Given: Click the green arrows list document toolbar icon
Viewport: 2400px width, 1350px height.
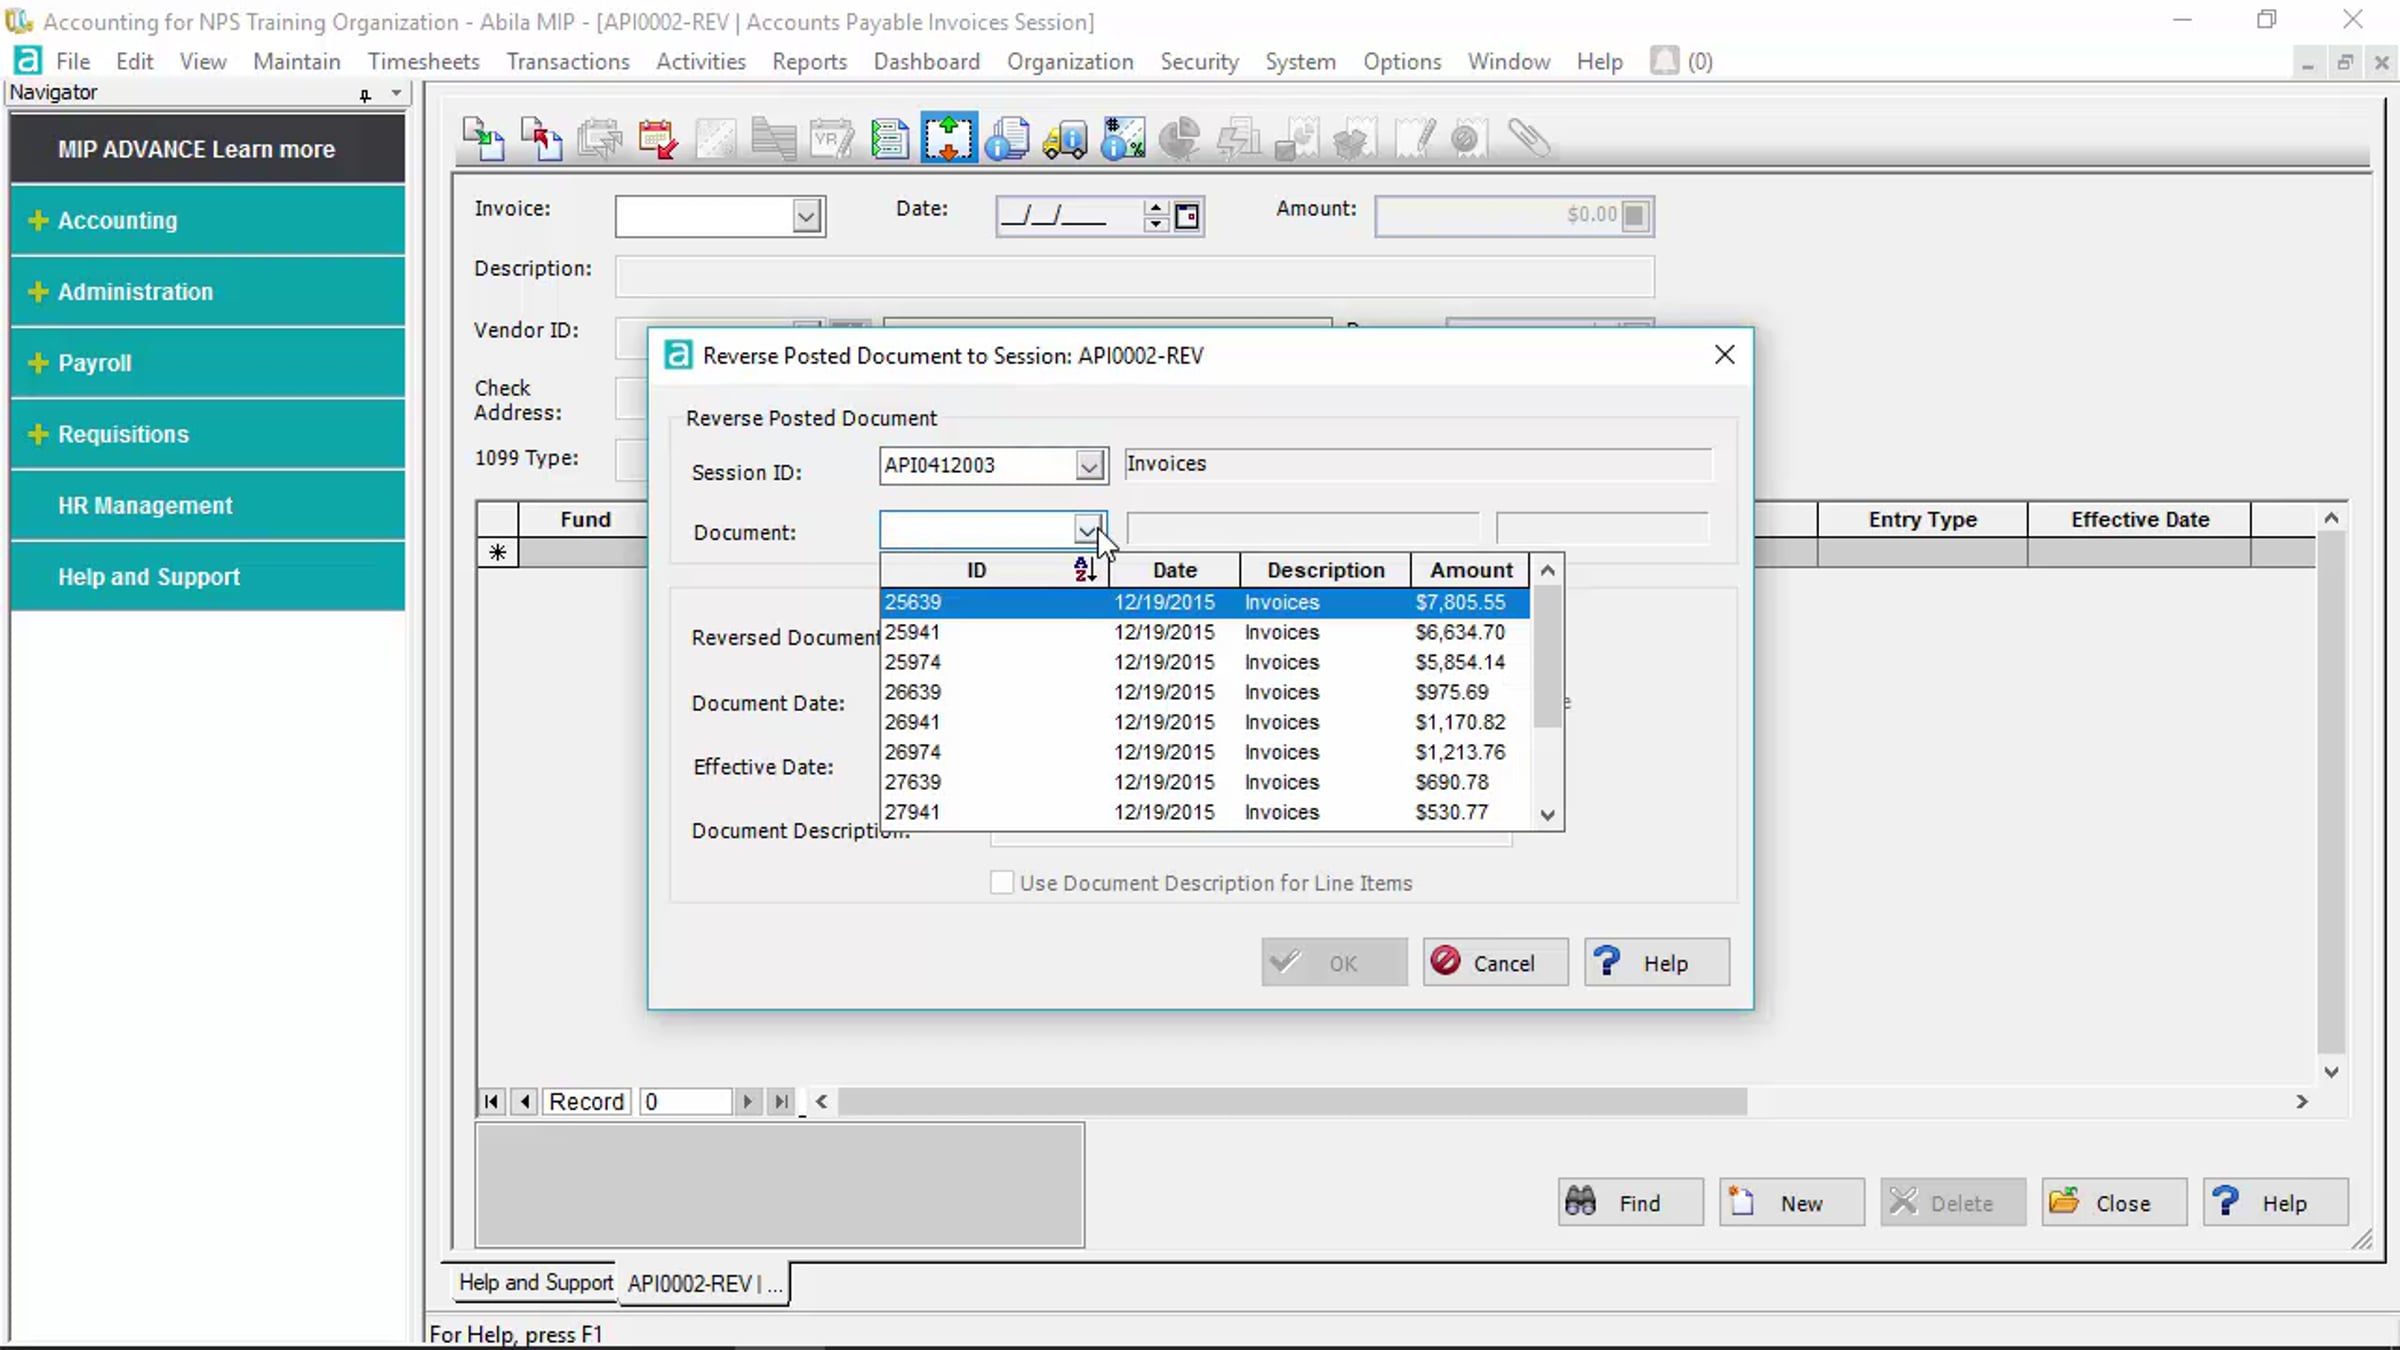Looking at the screenshot, I should [x=889, y=138].
